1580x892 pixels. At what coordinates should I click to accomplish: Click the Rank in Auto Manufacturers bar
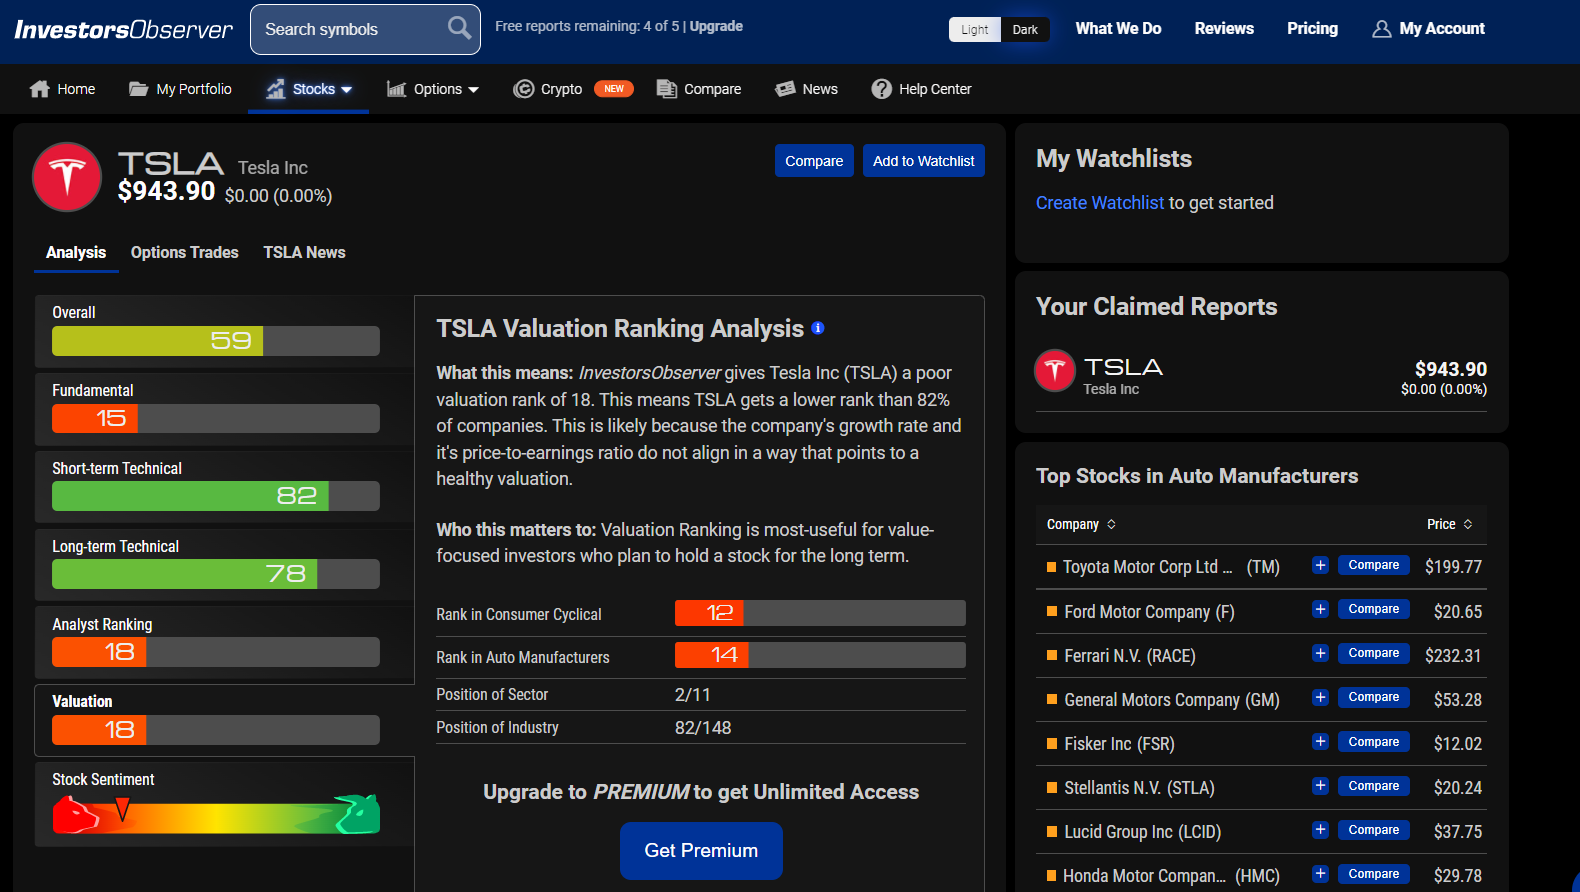820,655
